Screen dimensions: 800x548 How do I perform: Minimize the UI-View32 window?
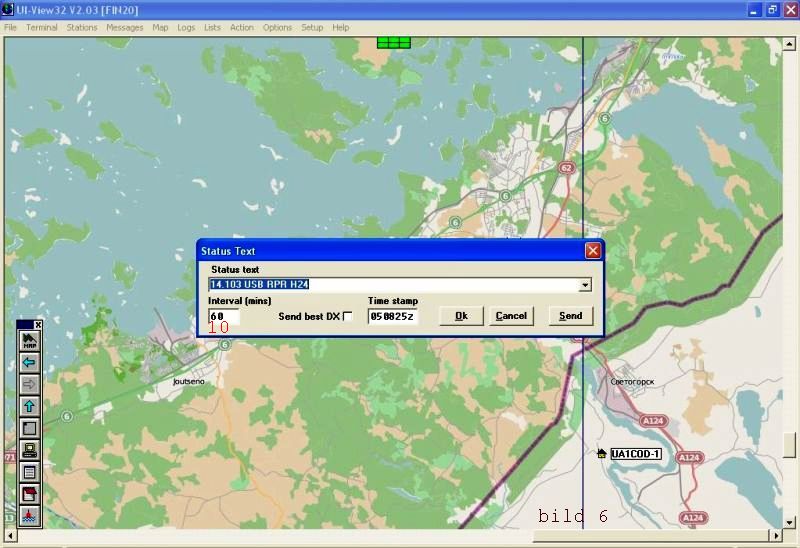[754, 10]
